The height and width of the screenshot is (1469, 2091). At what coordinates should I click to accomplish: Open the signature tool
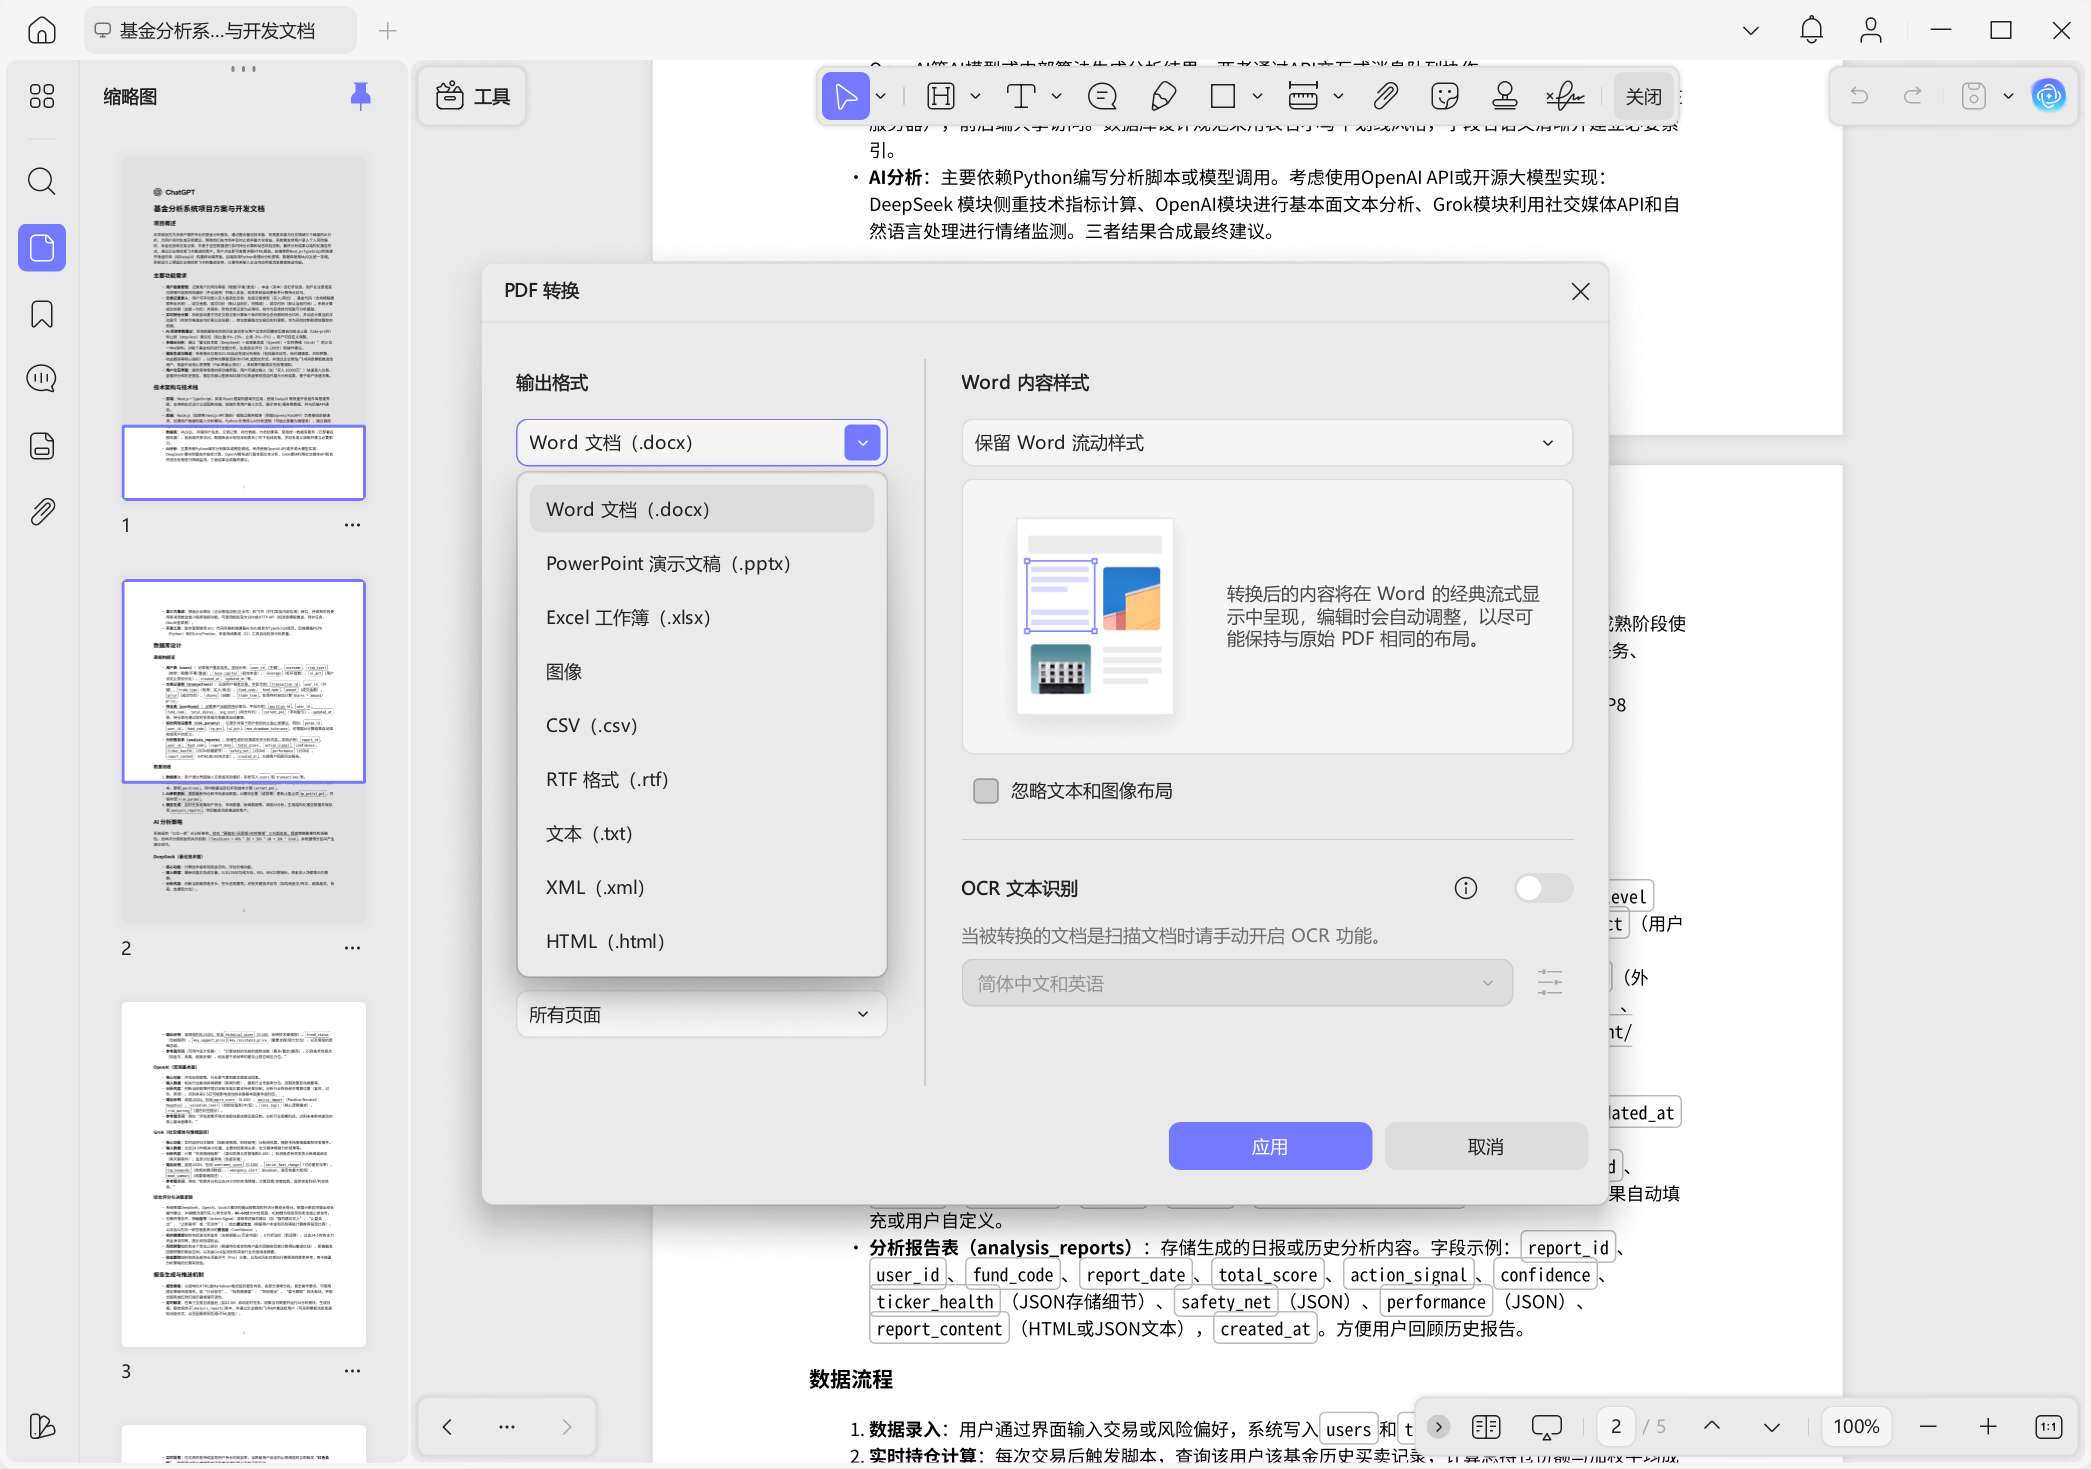[x=1565, y=96]
